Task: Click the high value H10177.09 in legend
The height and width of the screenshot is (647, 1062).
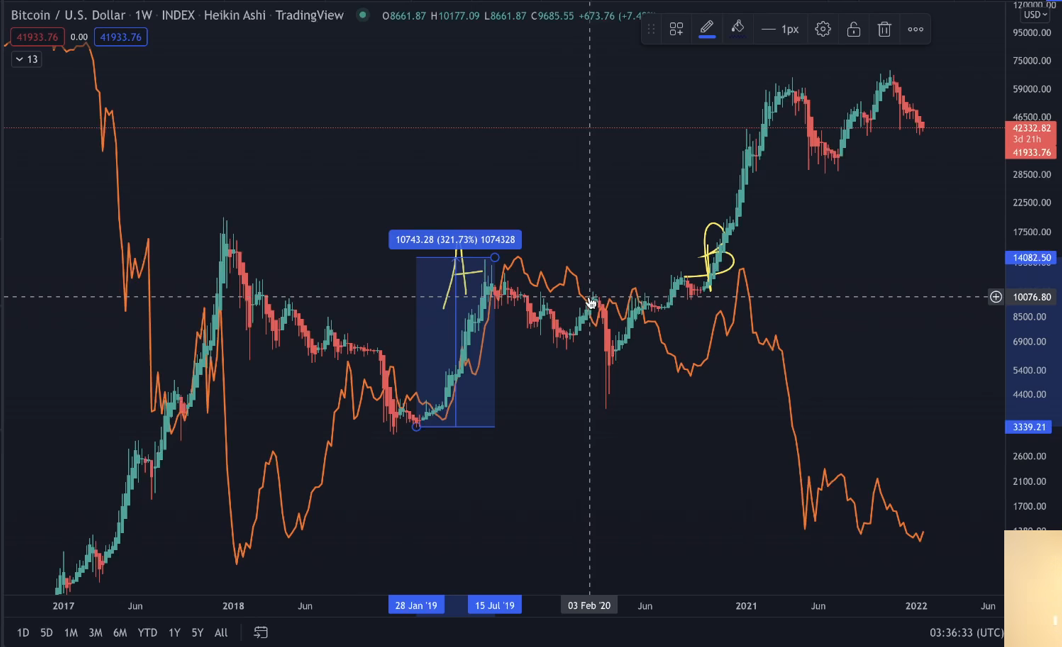Action: click(454, 15)
